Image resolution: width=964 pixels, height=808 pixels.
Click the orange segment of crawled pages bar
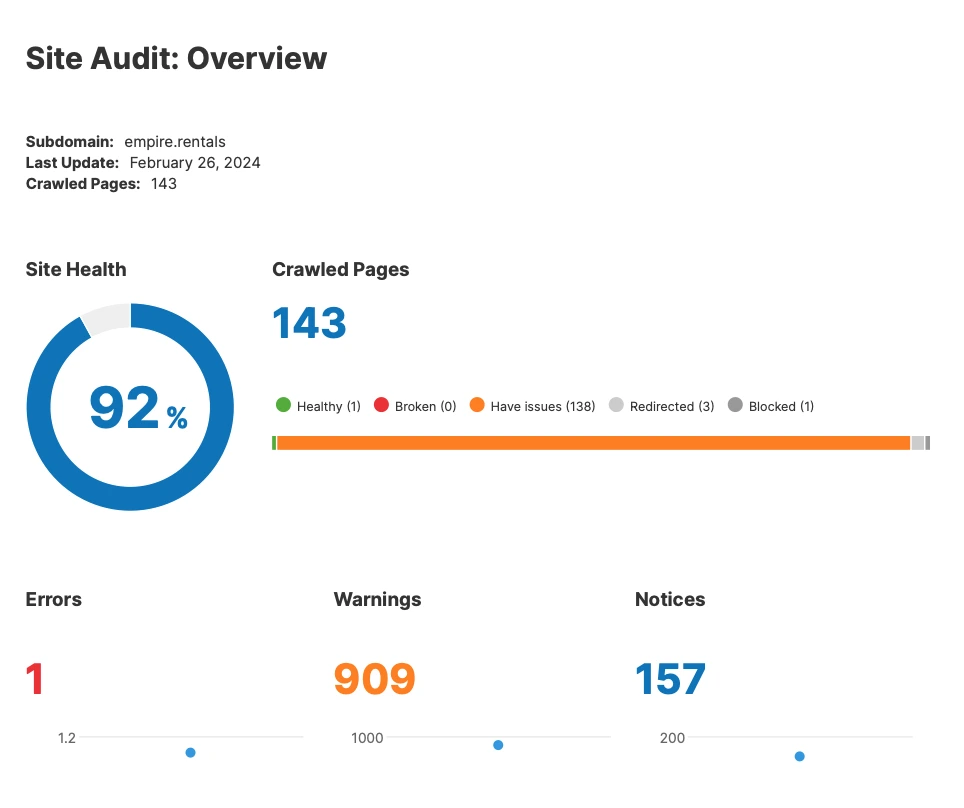coord(592,443)
